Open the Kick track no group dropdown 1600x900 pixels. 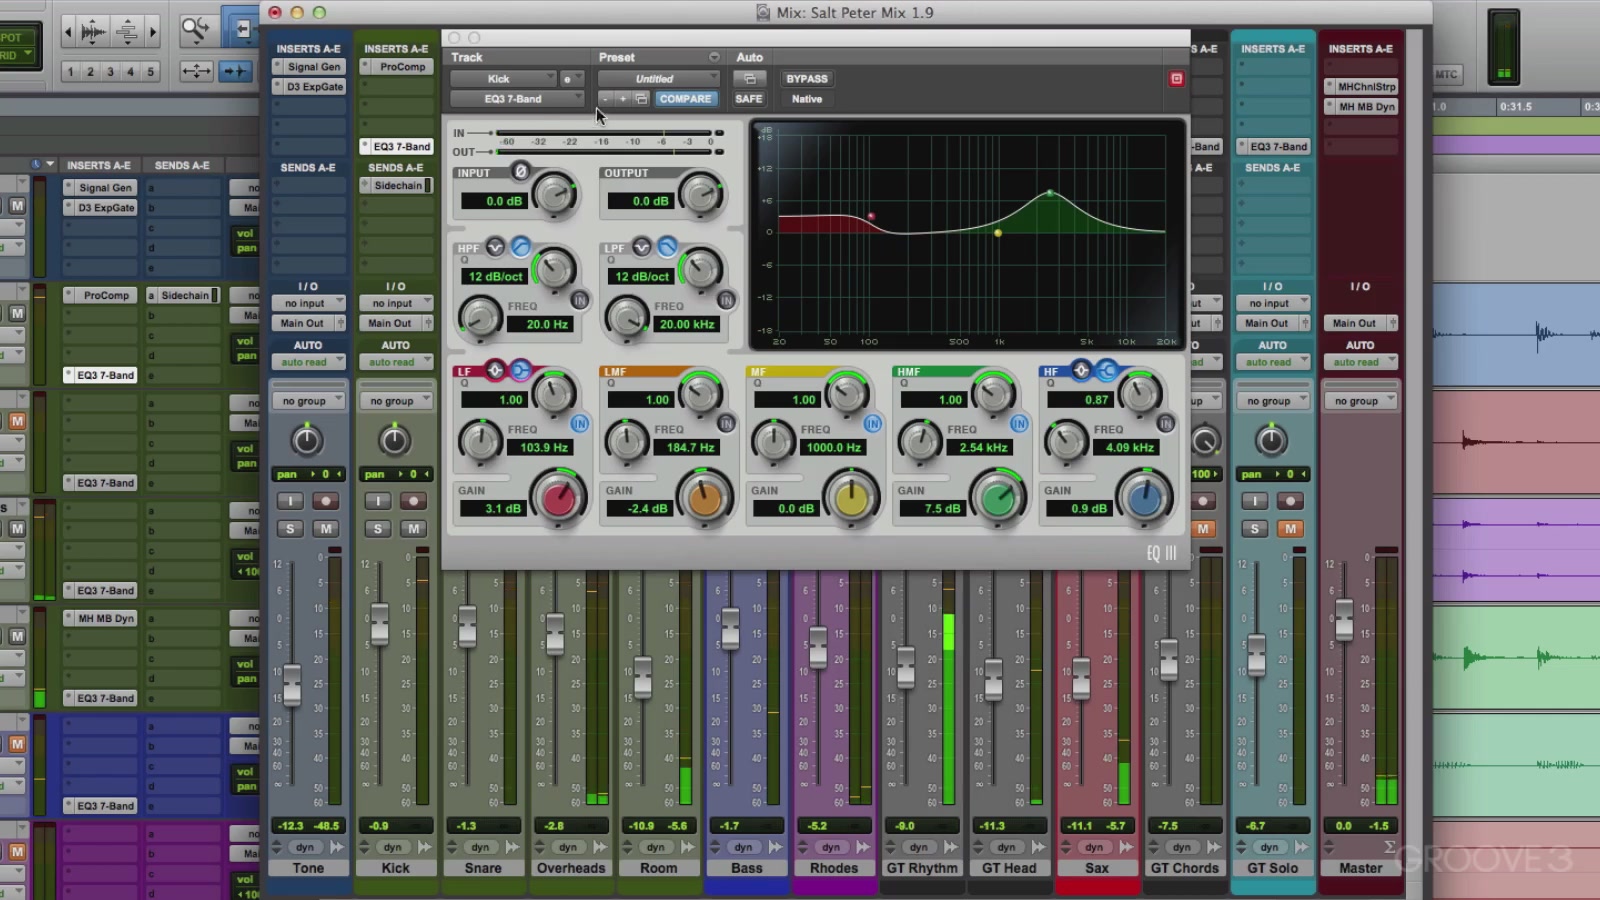click(x=396, y=401)
